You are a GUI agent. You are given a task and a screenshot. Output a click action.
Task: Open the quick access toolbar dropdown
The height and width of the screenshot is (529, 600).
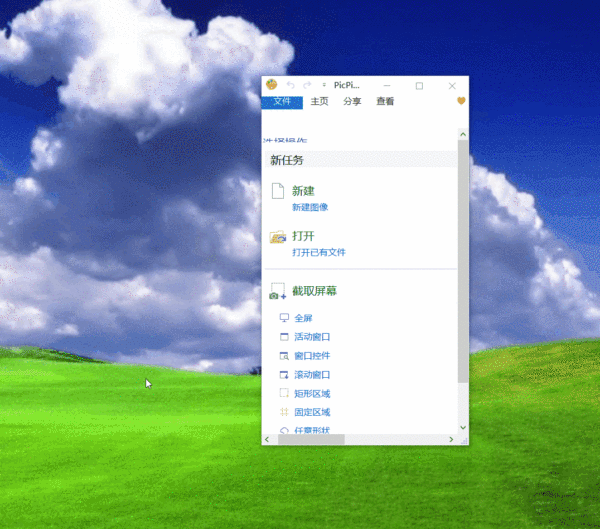click(x=324, y=85)
